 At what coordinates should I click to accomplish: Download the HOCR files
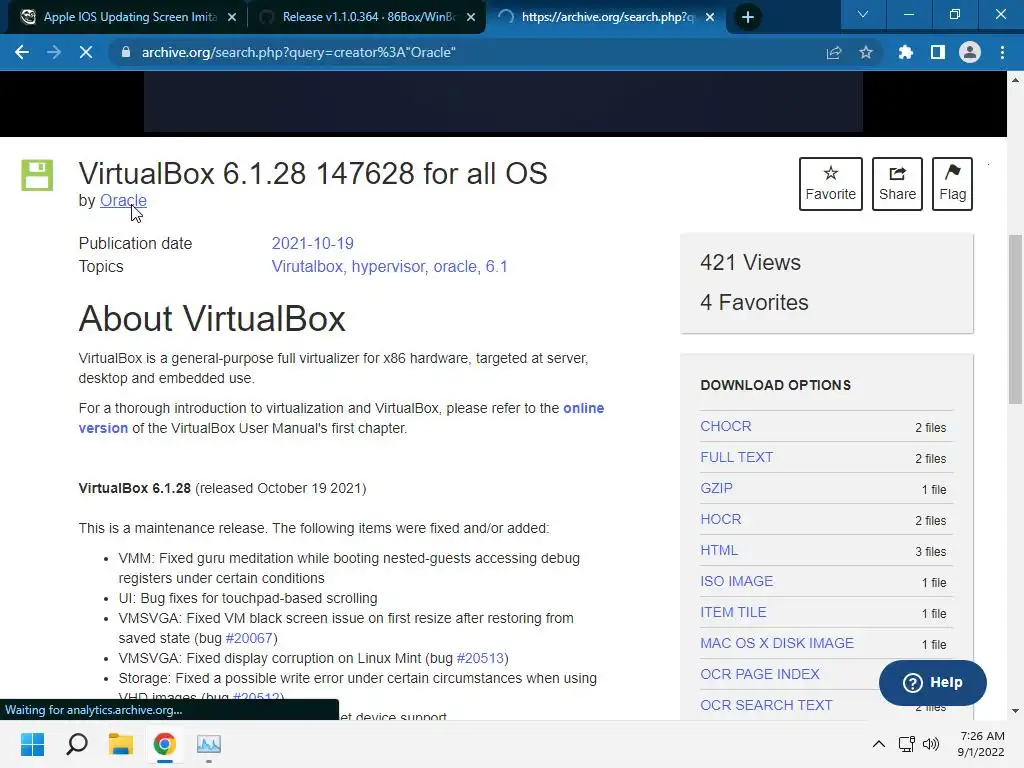click(720, 519)
